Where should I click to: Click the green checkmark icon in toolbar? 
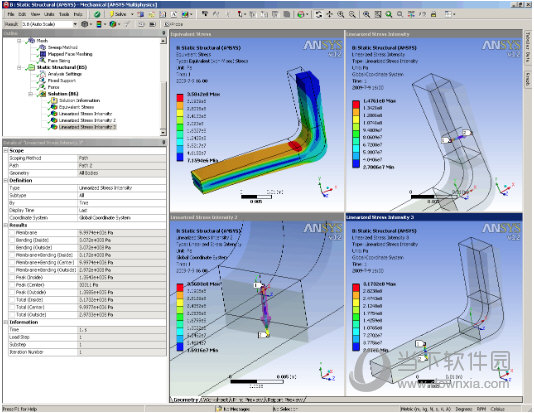97,14
